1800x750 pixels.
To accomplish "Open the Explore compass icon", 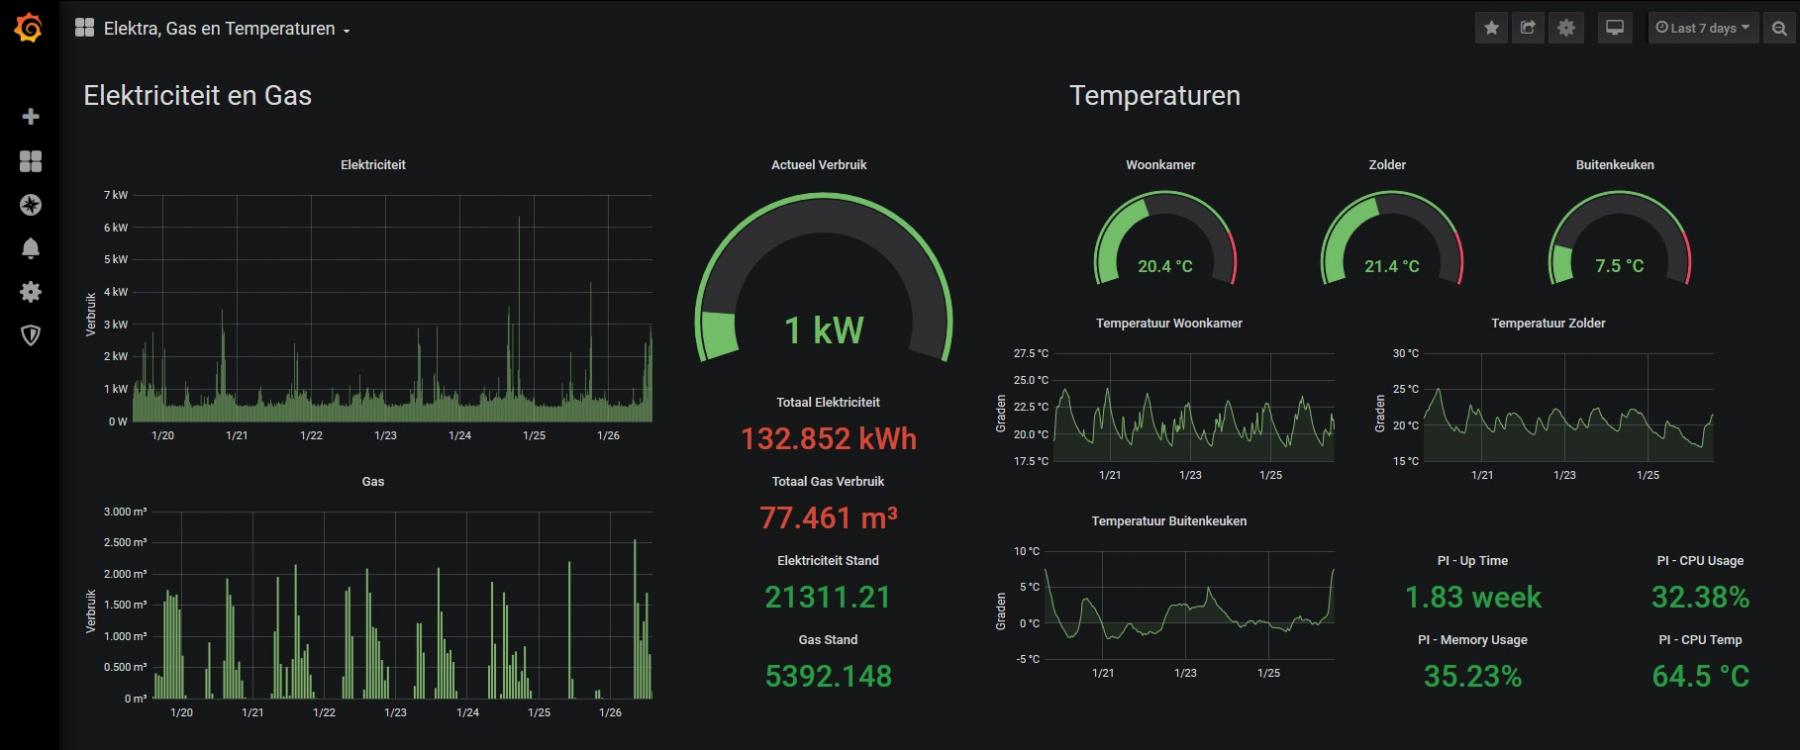I will pos(30,205).
